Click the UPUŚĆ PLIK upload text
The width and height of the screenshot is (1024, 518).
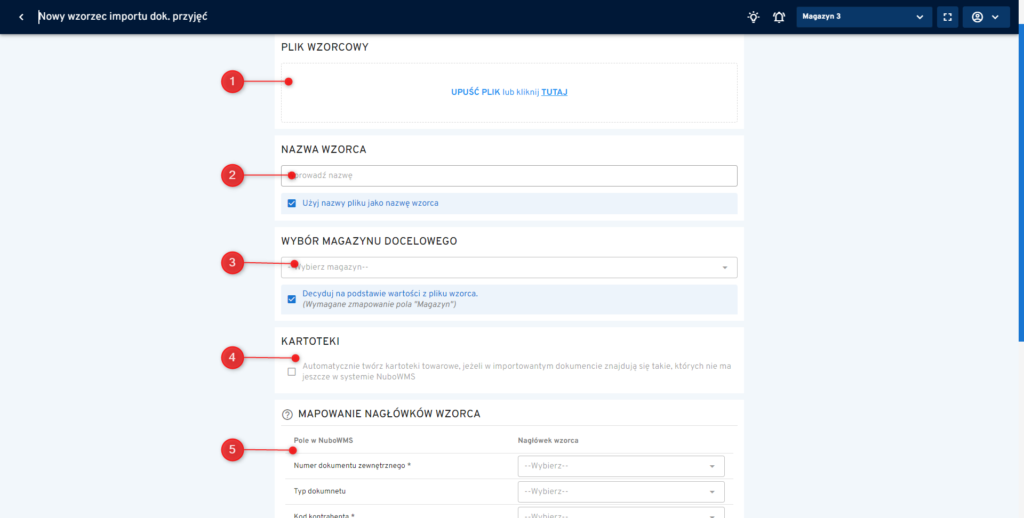475,92
